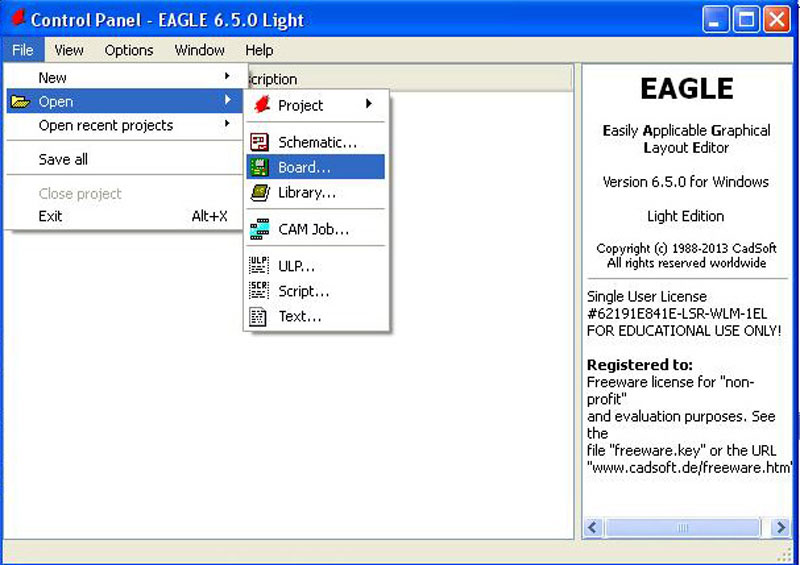This screenshot has width=800, height=565.
Task: Click the info panel scroll right arrow
Action: click(780, 527)
